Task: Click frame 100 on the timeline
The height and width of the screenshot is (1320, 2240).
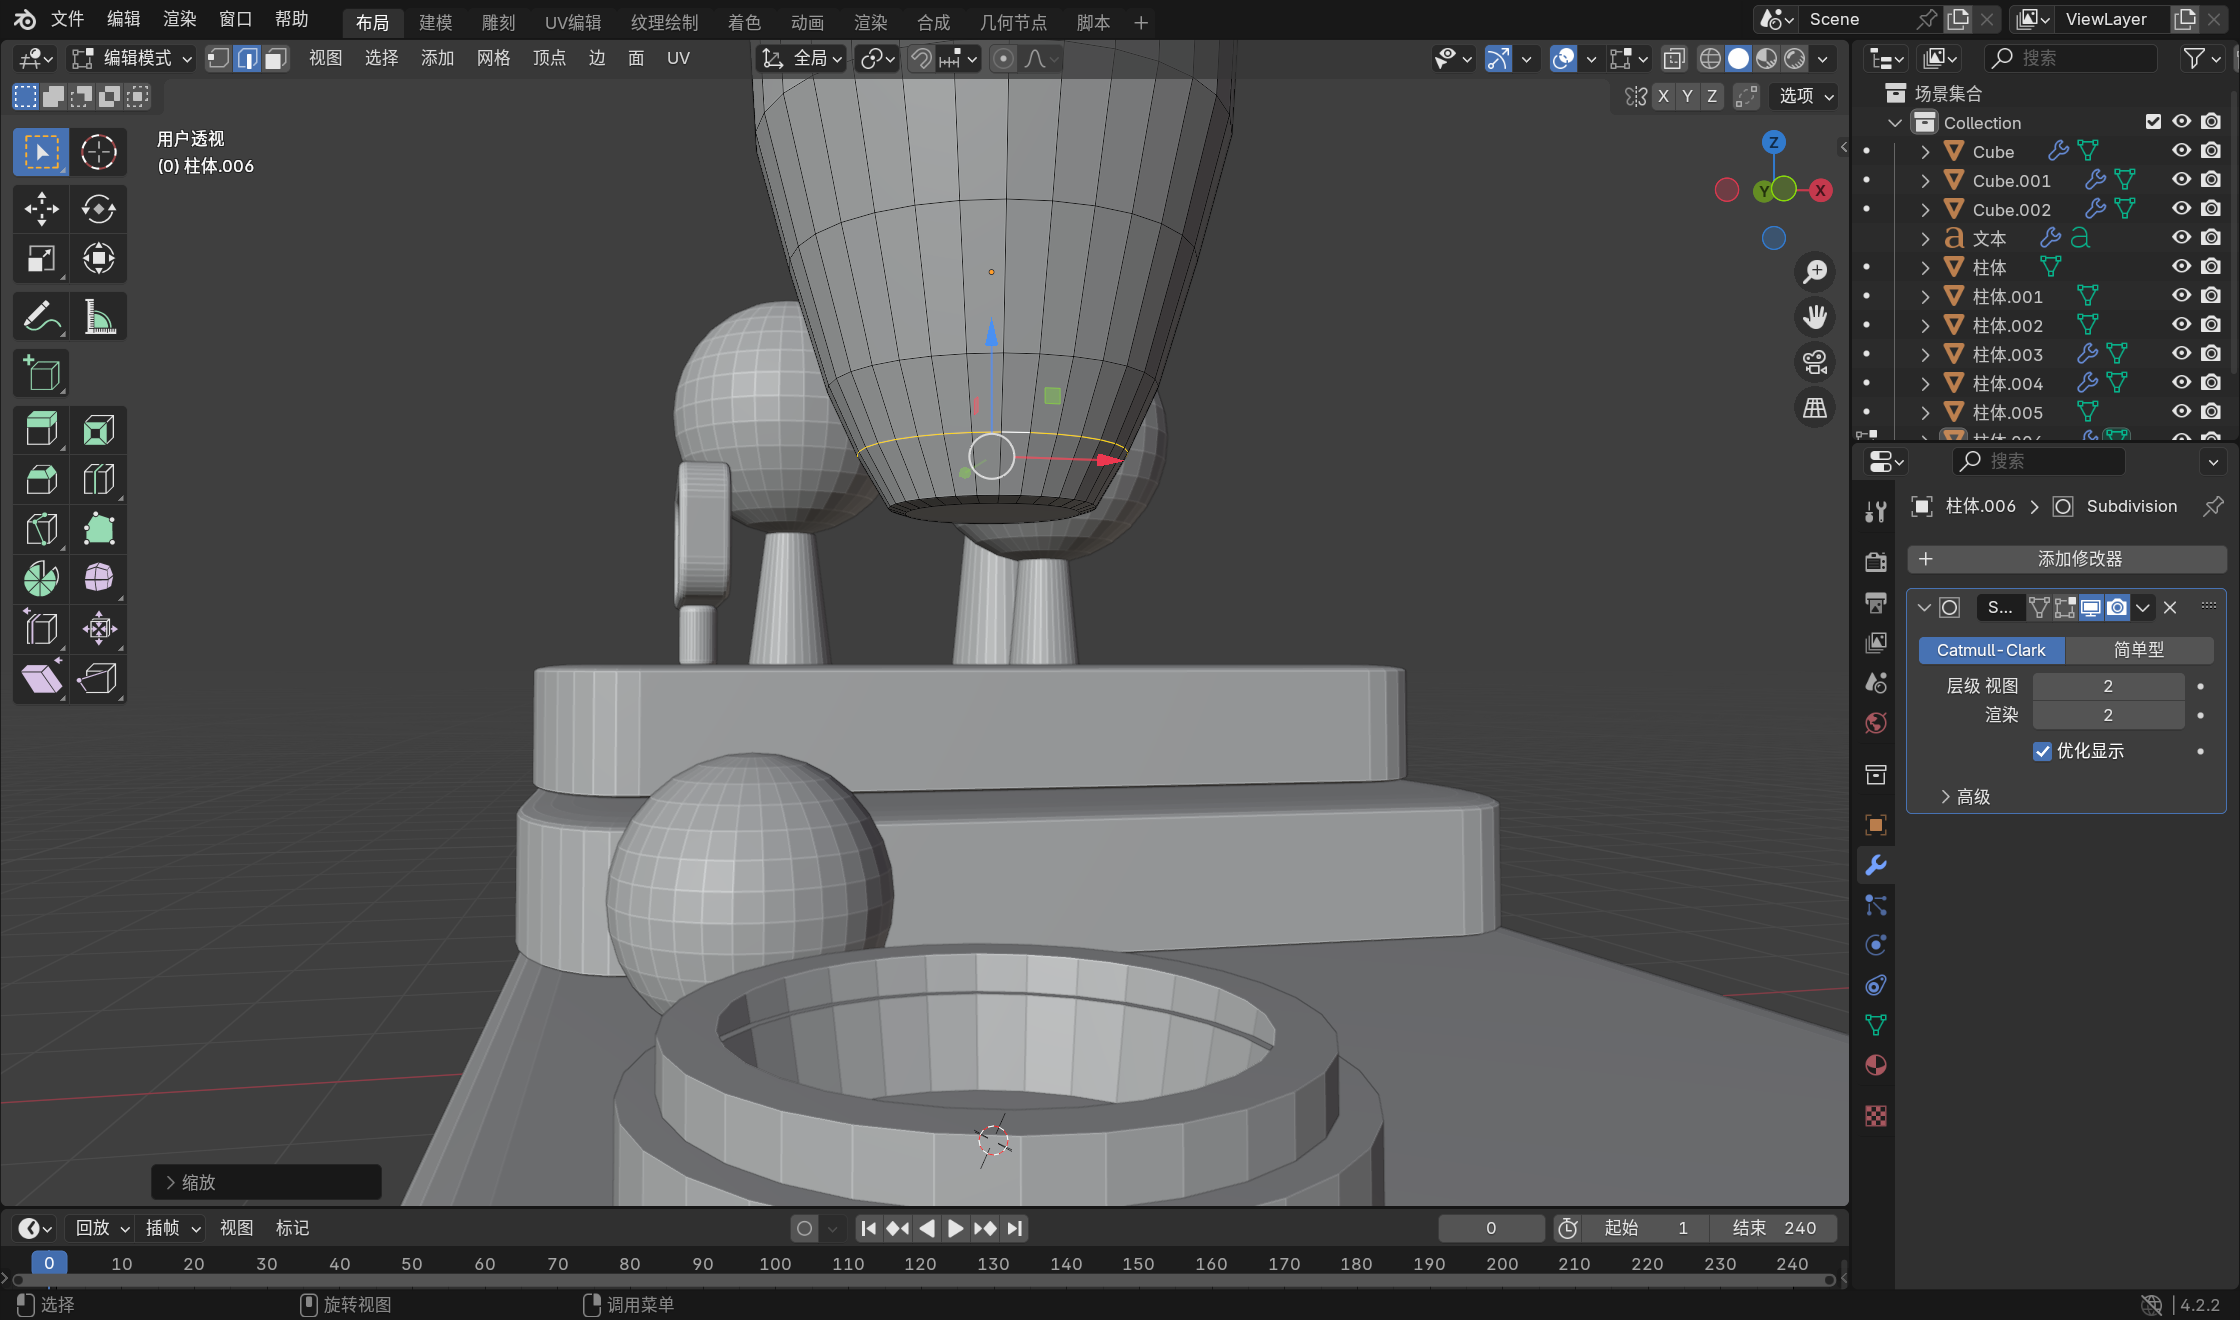Action: pyautogui.click(x=775, y=1264)
